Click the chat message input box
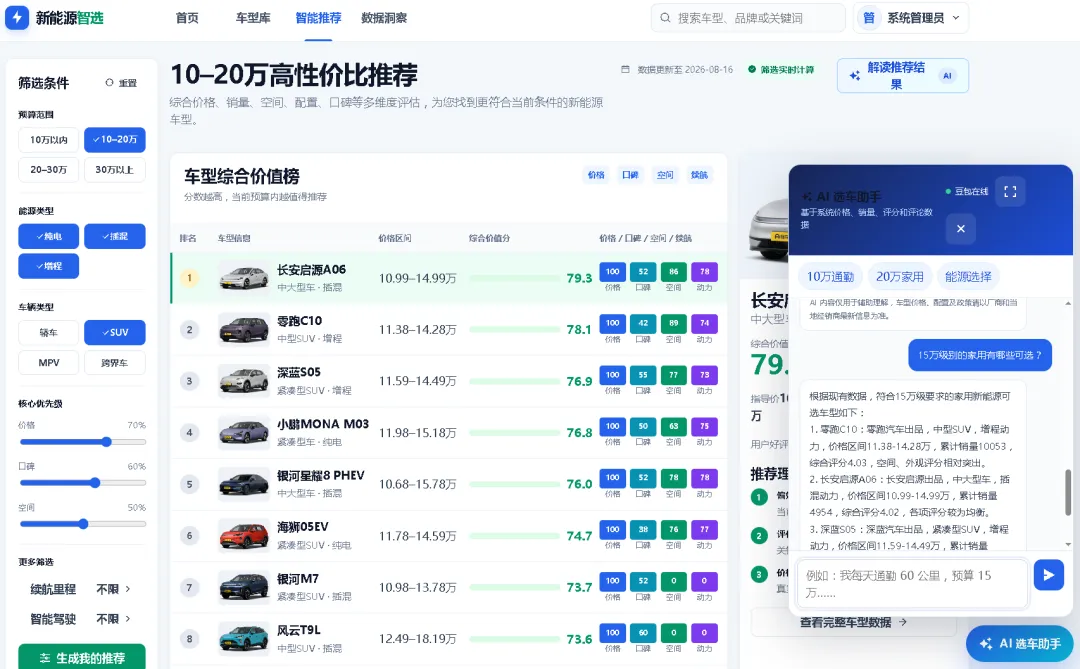The image size is (1080, 669). (912, 583)
